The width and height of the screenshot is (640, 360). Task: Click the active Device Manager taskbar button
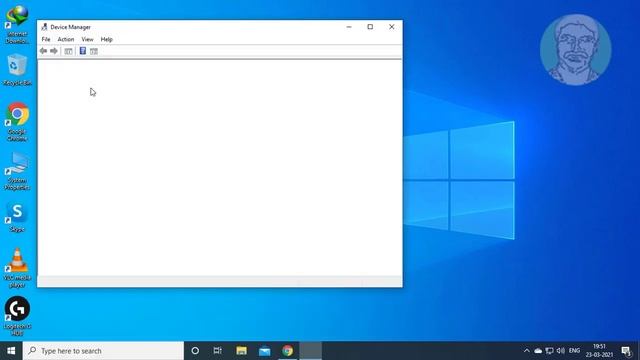click(x=311, y=351)
